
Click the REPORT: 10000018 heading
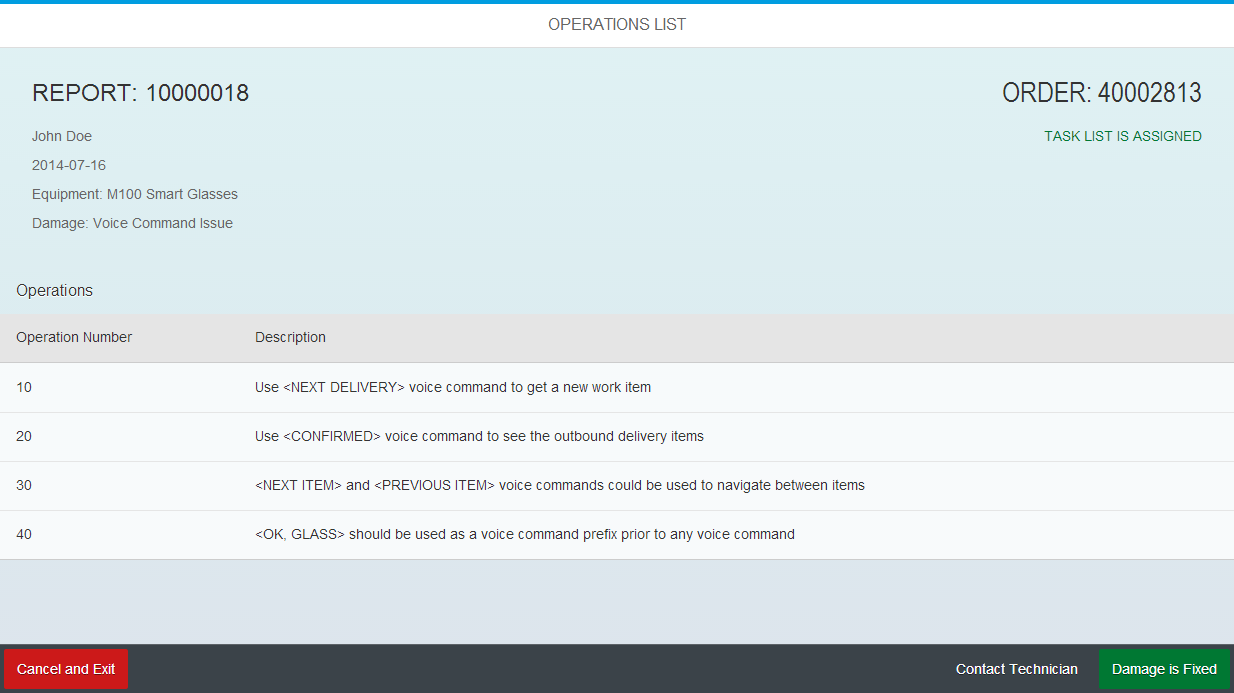140,93
